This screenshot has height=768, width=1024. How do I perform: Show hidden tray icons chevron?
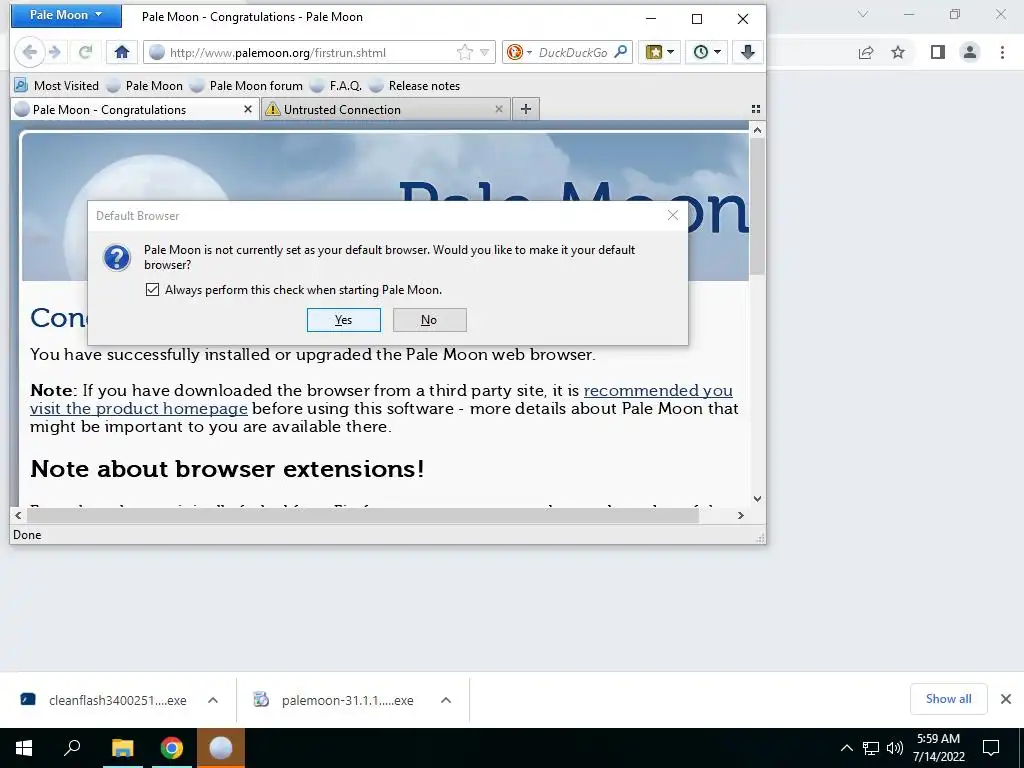pos(846,748)
